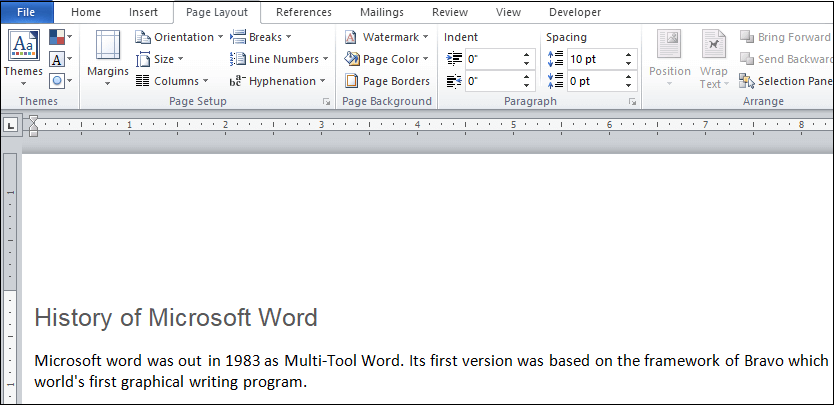Screen dimensions: 834x405
Task: Expand the Line Numbers dropdown arrow
Action: 325,59
